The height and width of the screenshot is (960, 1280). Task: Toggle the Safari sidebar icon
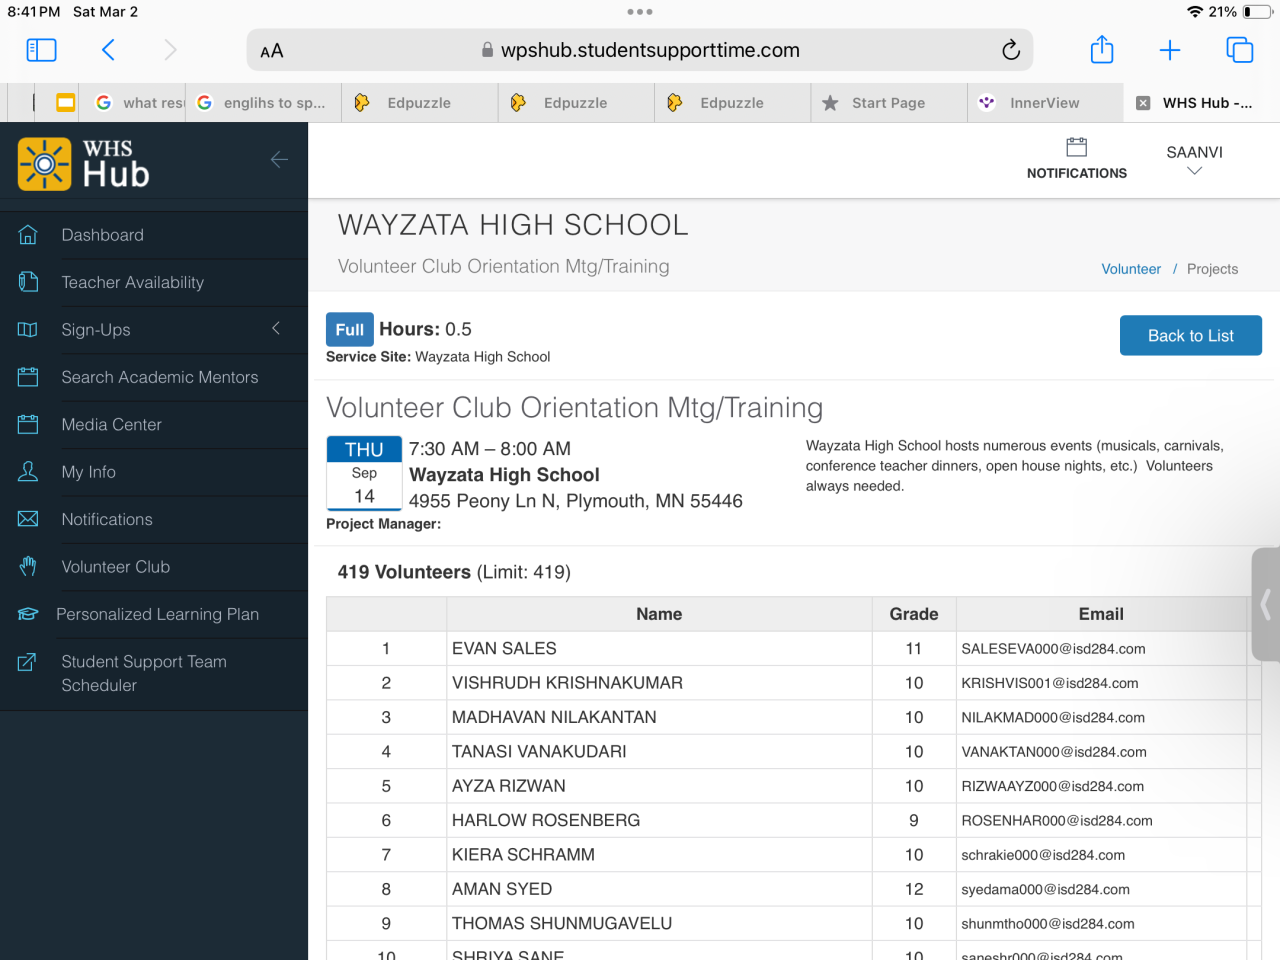(x=41, y=50)
